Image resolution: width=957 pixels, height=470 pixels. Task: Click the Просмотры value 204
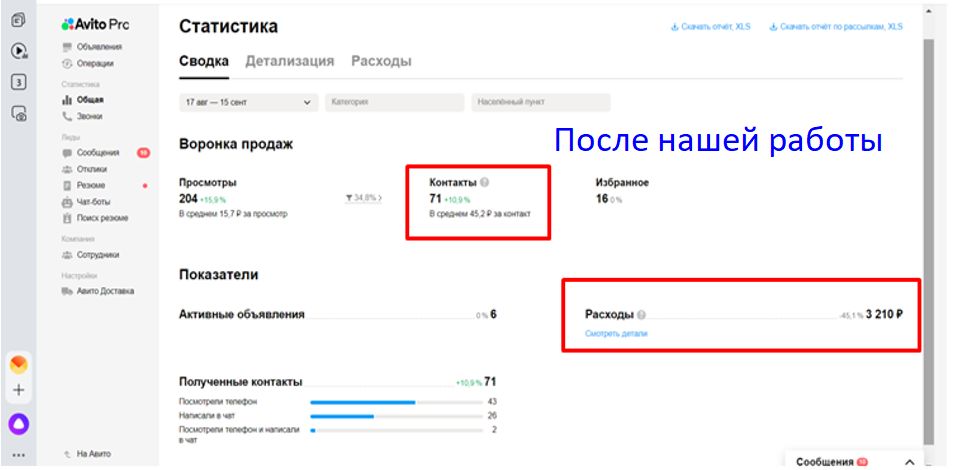[x=188, y=198]
